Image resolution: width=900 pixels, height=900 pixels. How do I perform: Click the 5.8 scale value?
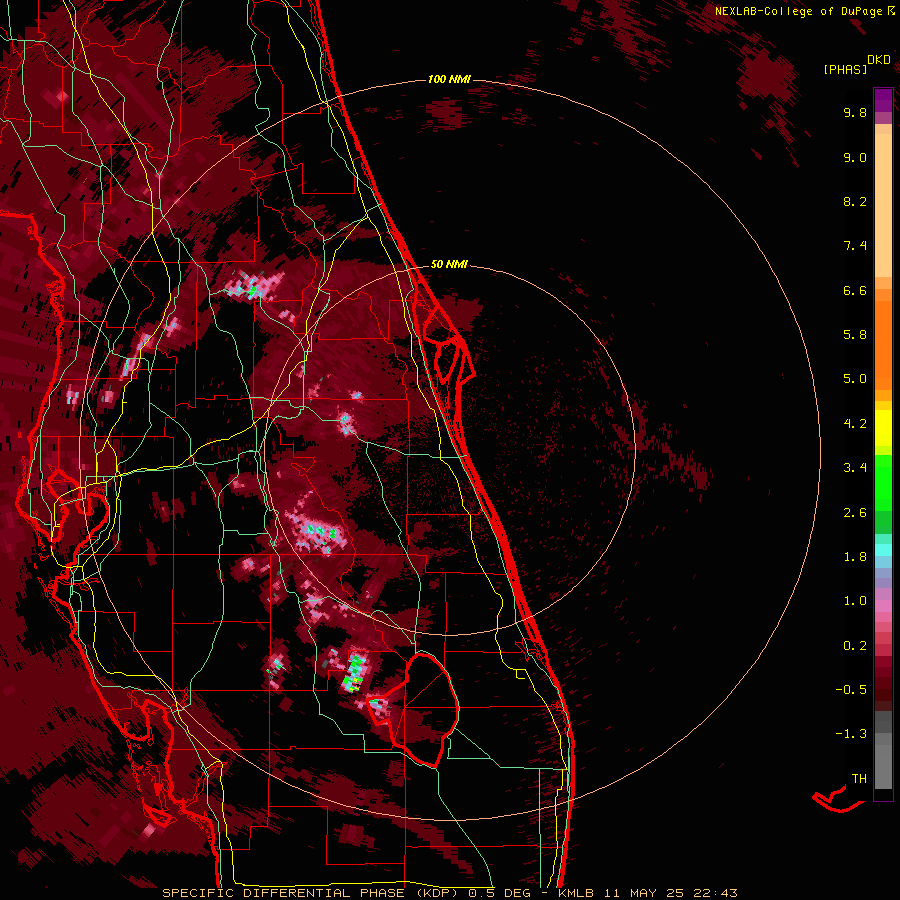(x=855, y=335)
